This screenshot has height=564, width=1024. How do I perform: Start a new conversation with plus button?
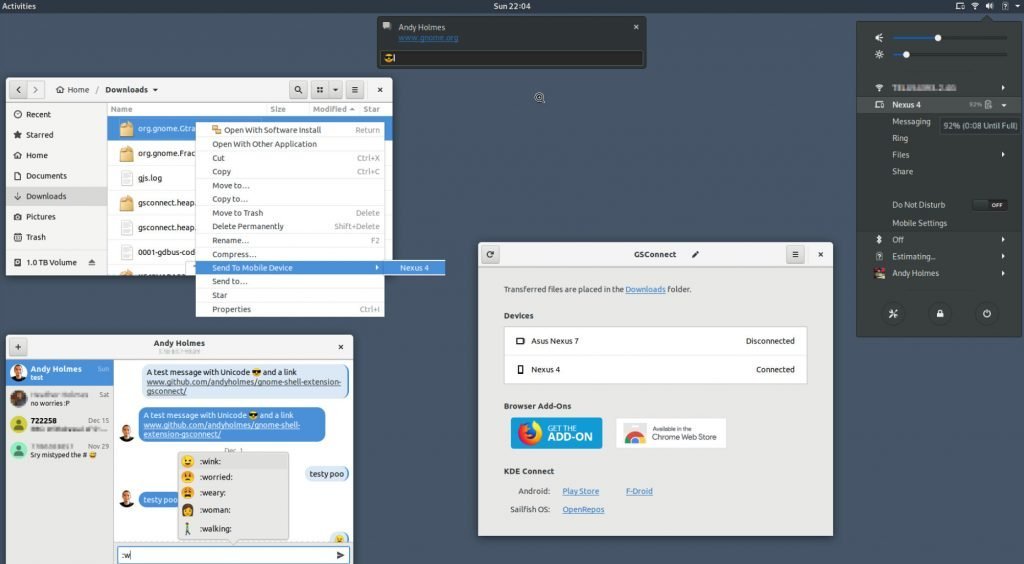point(18,347)
